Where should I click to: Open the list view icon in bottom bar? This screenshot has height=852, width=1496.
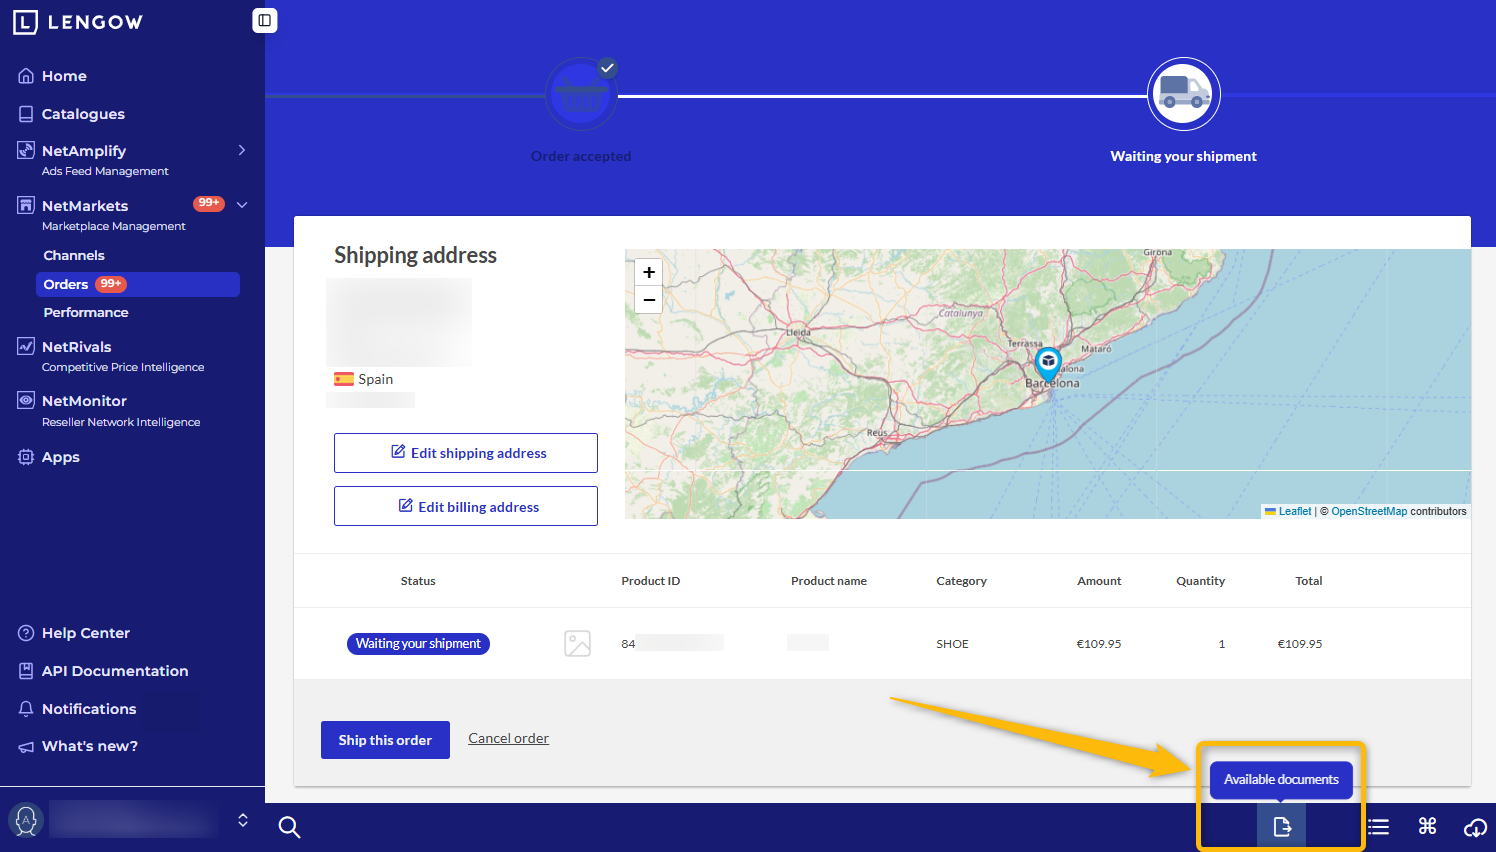(1379, 827)
